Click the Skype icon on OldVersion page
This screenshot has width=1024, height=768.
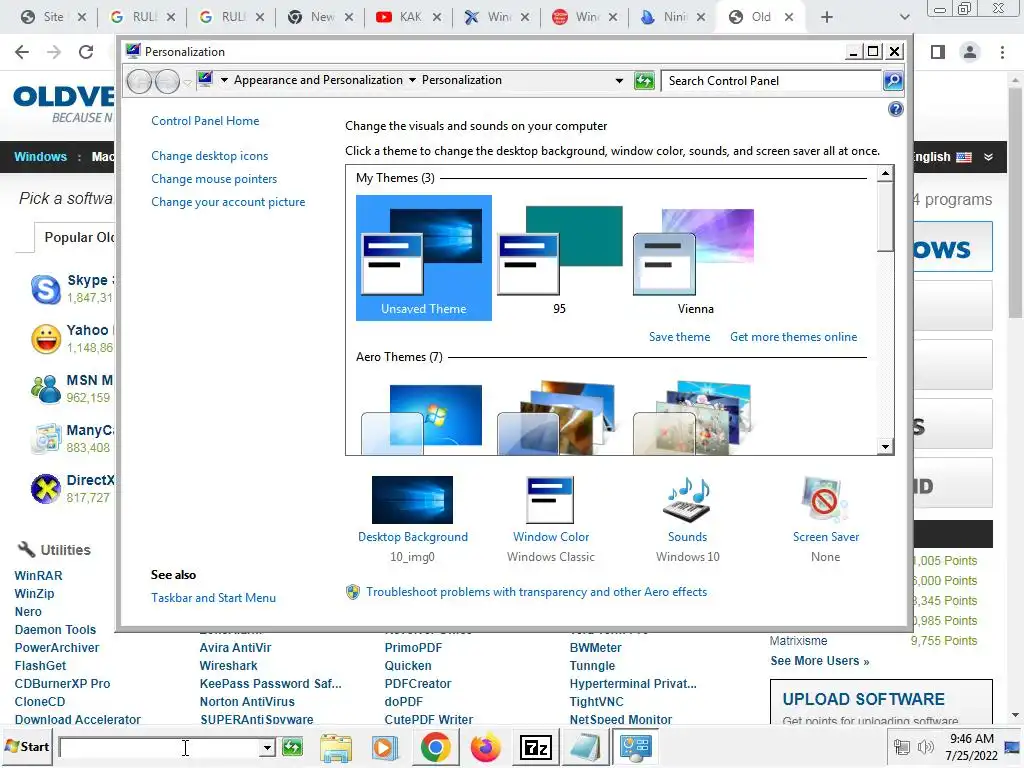pos(46,289)
